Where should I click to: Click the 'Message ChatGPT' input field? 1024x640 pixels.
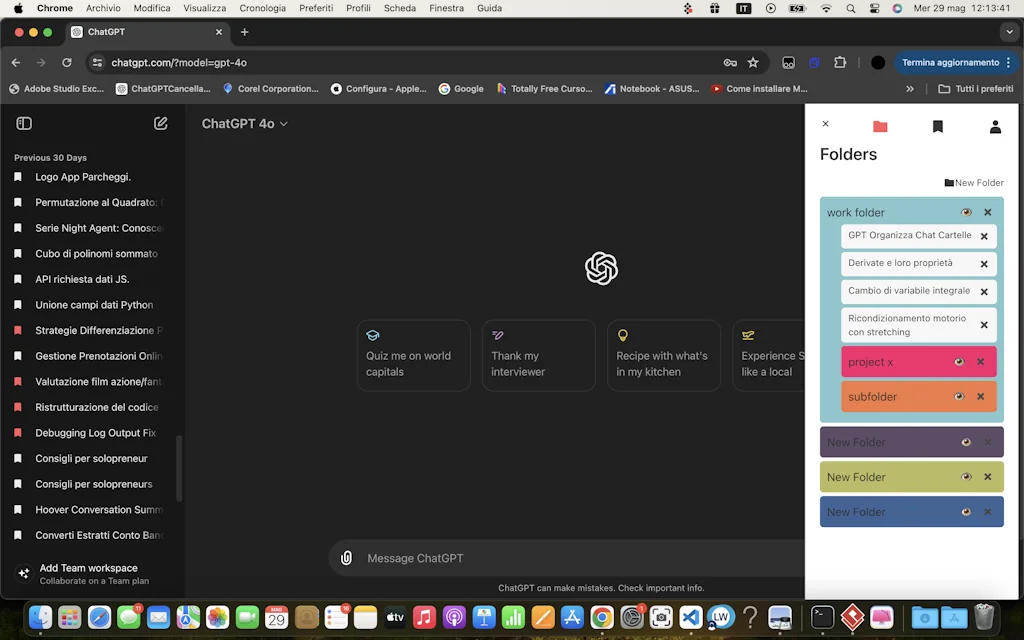[500, 557]
